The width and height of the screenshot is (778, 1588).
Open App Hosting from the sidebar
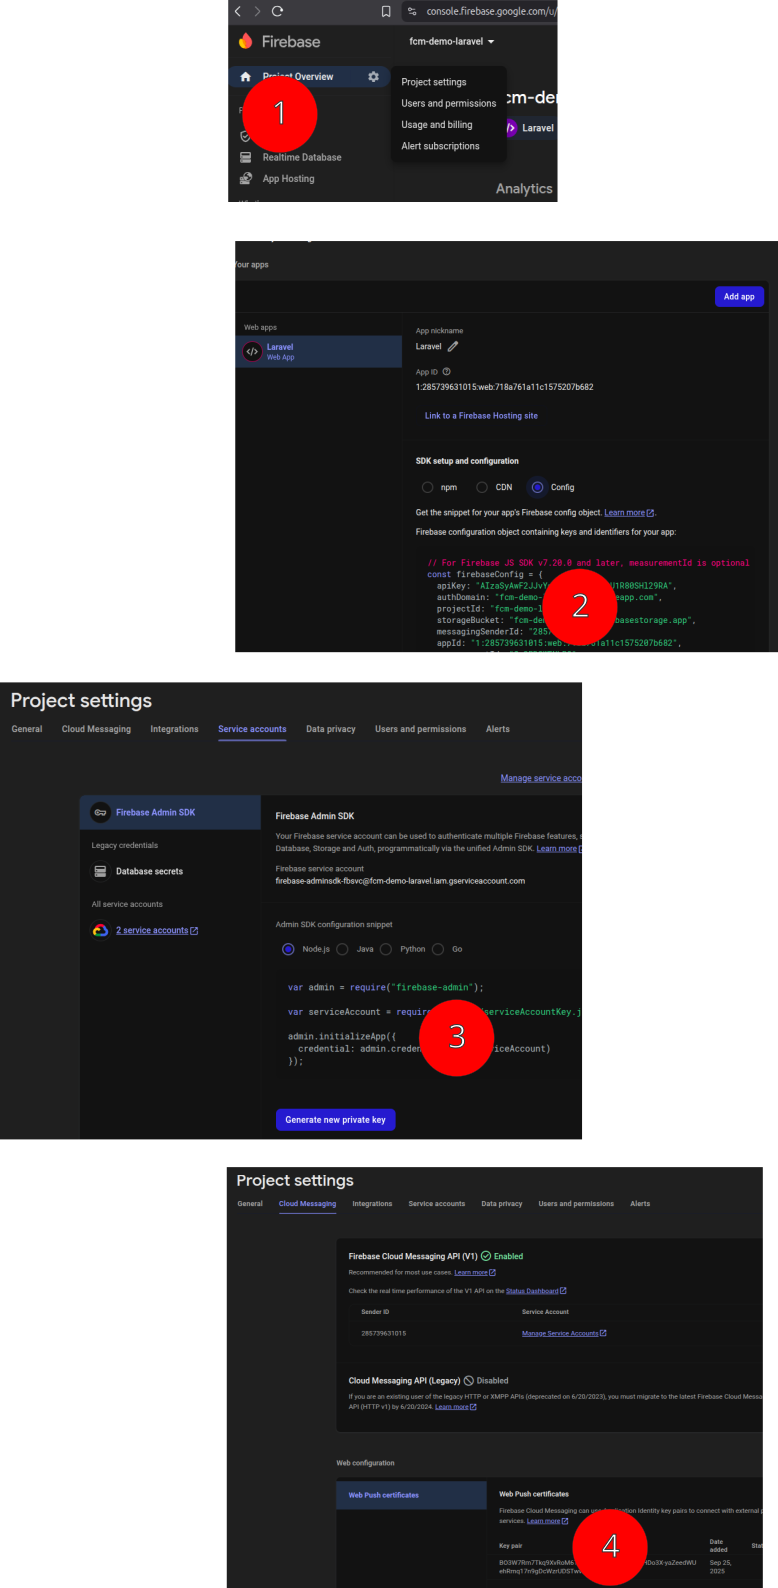coord(288,179)
